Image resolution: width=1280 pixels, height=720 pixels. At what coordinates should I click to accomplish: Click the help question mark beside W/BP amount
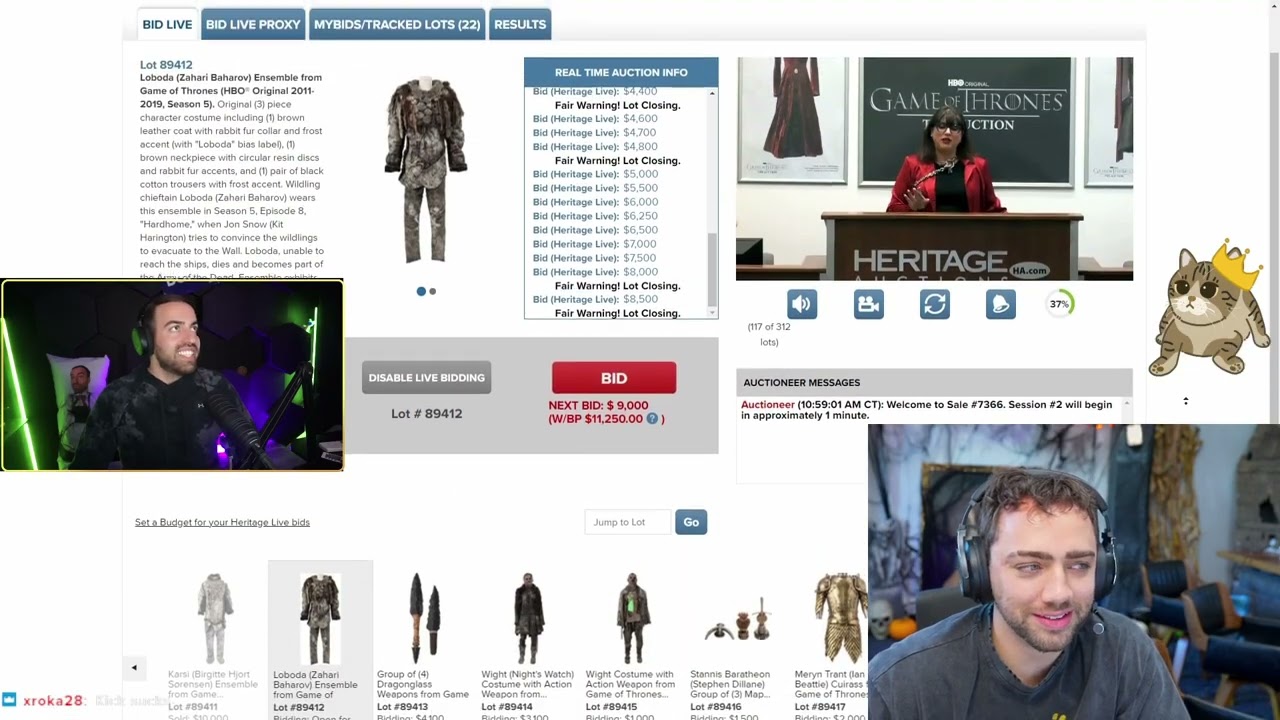coord(652,419)
